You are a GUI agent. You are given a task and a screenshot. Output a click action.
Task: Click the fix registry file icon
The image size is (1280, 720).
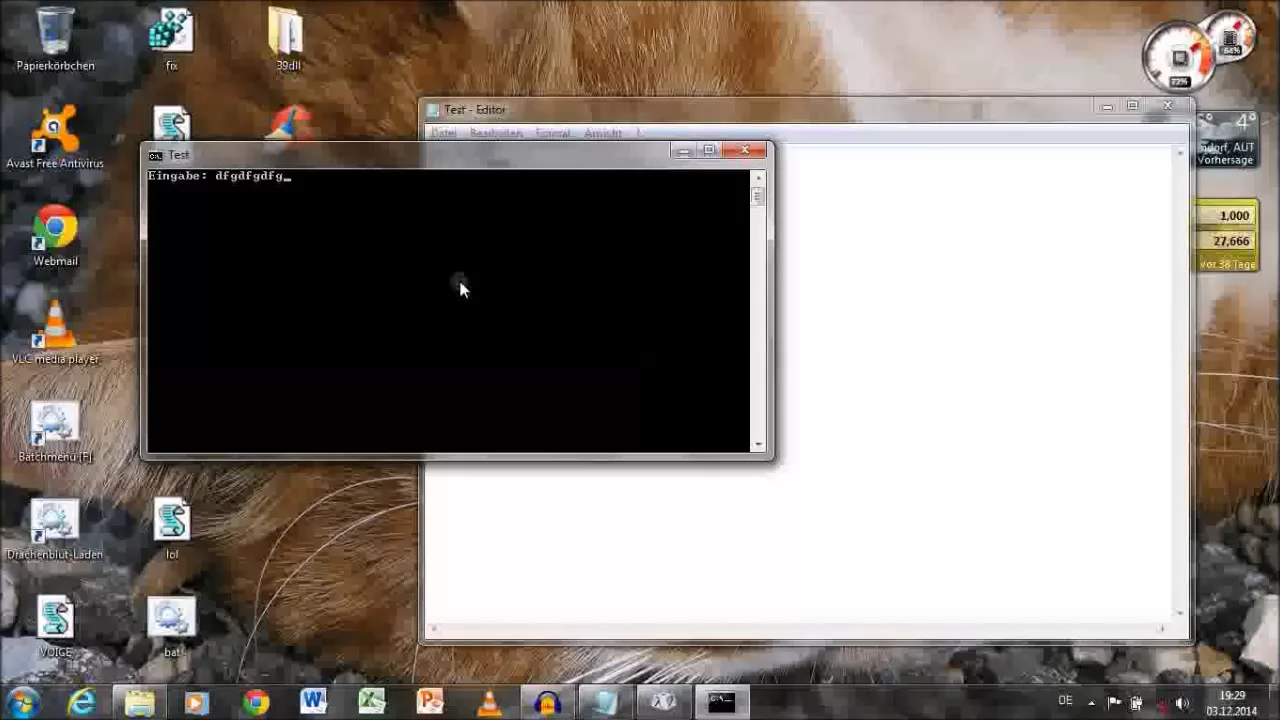click(171, 33)
